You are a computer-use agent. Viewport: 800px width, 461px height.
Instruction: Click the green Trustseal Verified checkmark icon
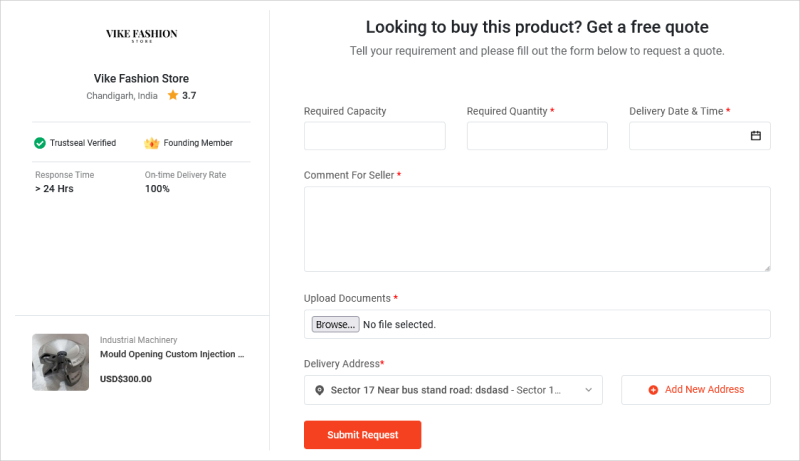pyautogui.click(x=40, y=143)
